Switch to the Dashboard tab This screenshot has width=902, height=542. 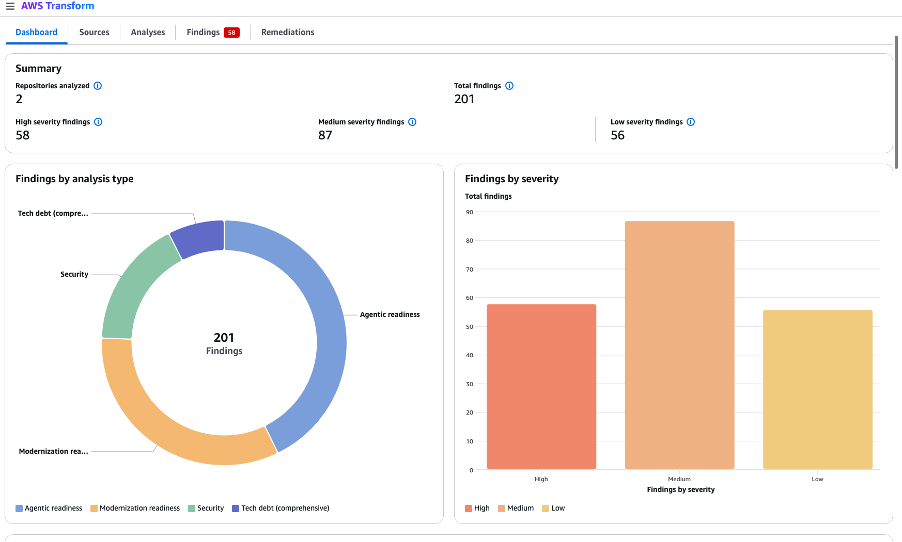(36, 32)
